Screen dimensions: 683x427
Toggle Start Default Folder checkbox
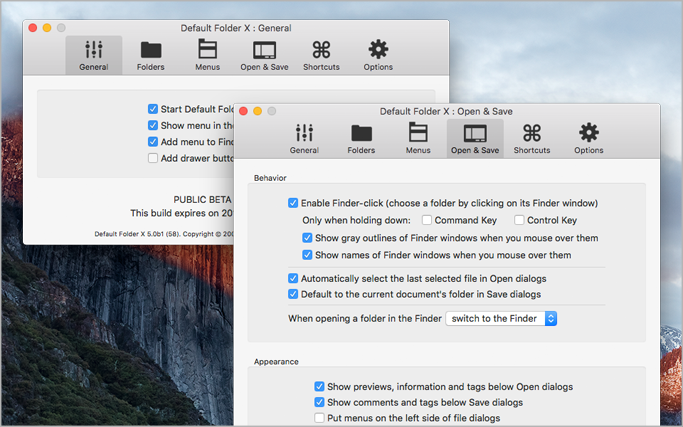[x=153, y=108]
